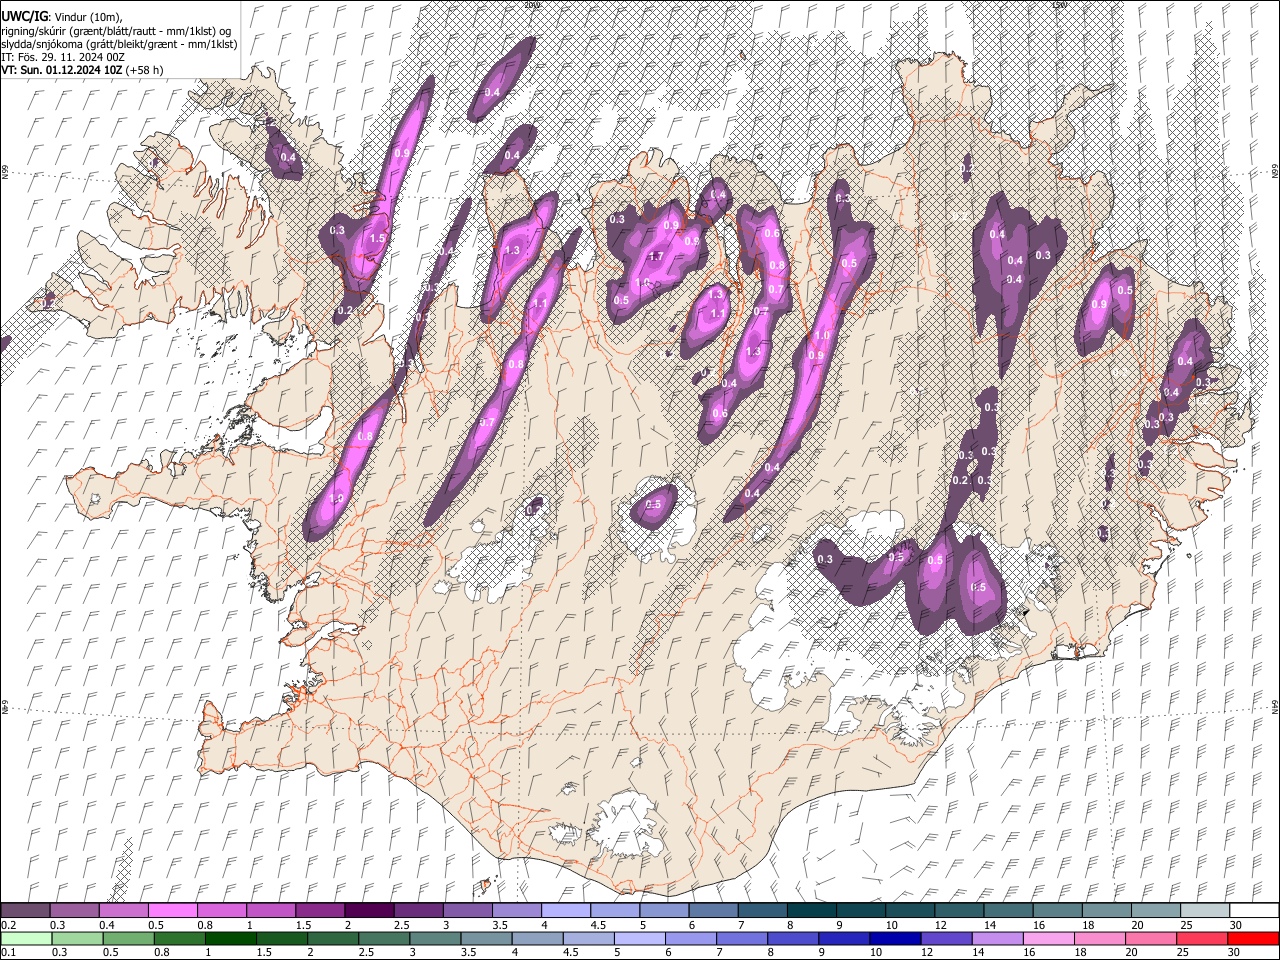Click the 'UWC/IG: Vindur (10m)' title text
This screenshot has width=1280, height=960.
tap(61, 17)
